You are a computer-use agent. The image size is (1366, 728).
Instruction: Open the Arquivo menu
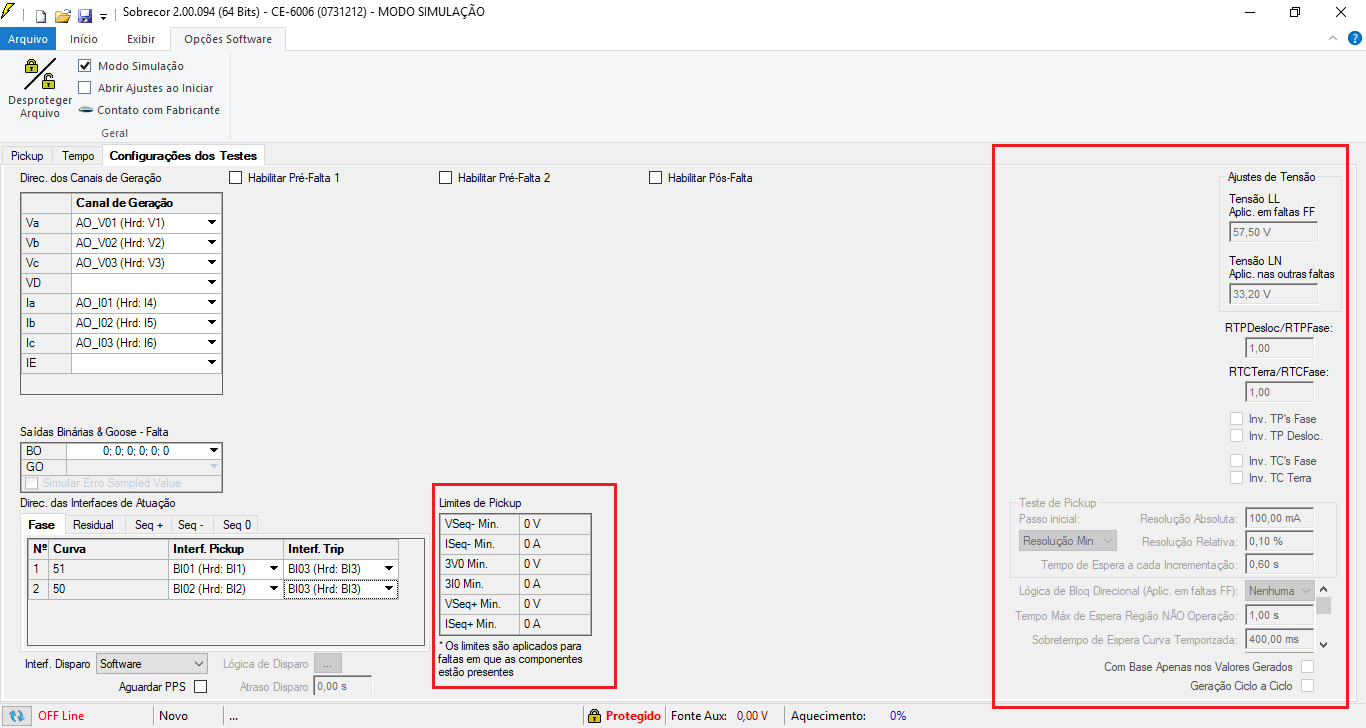coord(28,39)
